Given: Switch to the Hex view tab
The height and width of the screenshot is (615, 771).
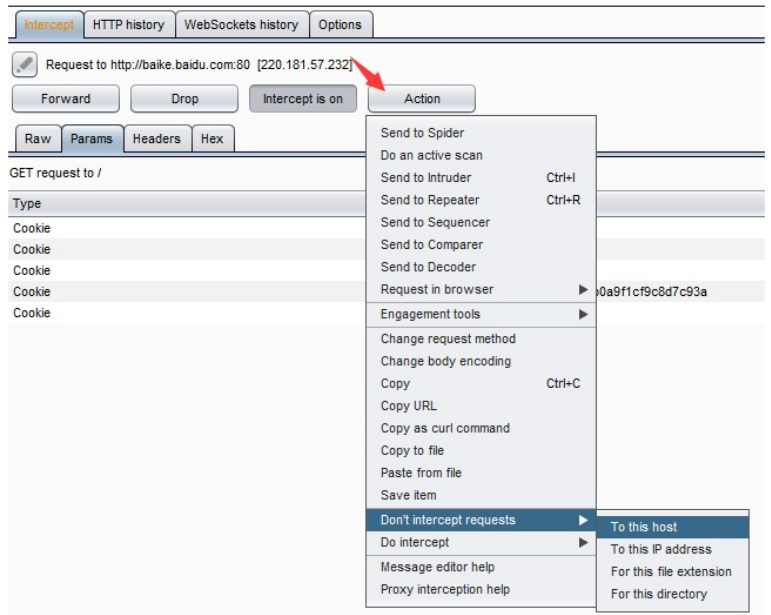Looking at the screenshot, I should (x=212, y=139).
